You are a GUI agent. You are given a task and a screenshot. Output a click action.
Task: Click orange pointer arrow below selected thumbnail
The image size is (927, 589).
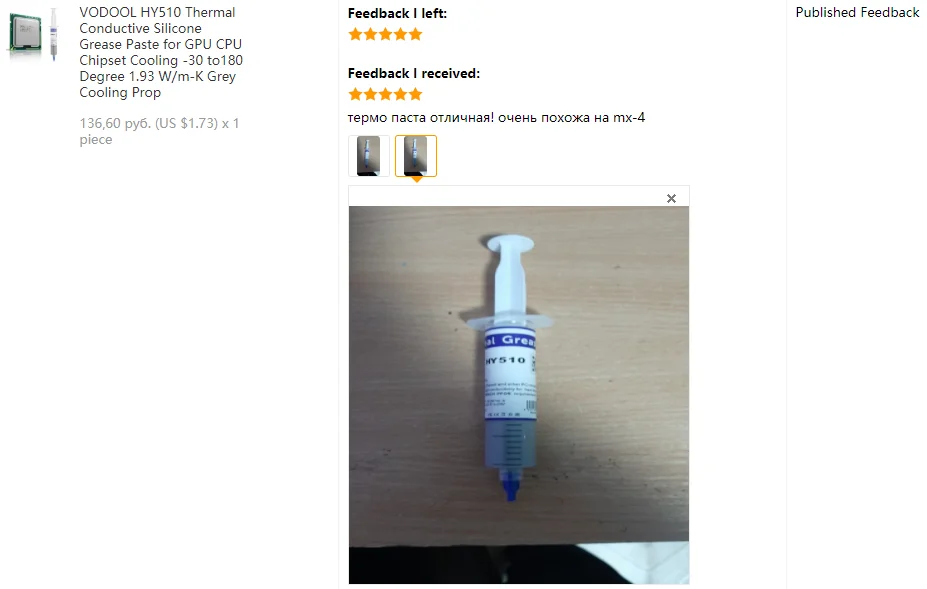click(x=416, y=179)
